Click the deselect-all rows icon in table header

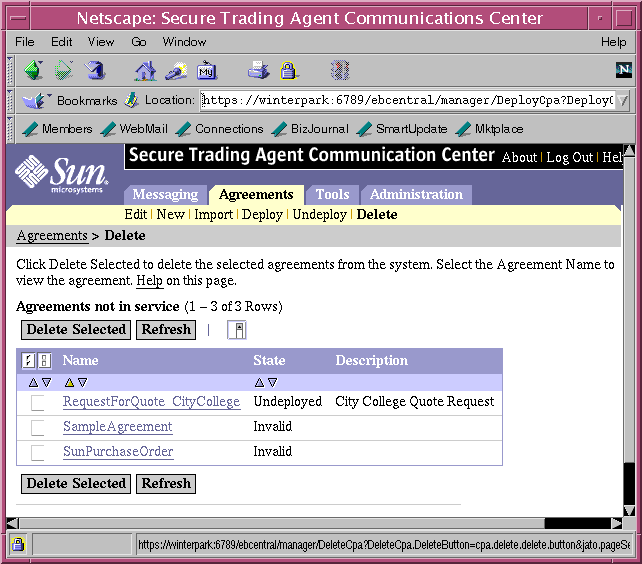click(44, 360)
